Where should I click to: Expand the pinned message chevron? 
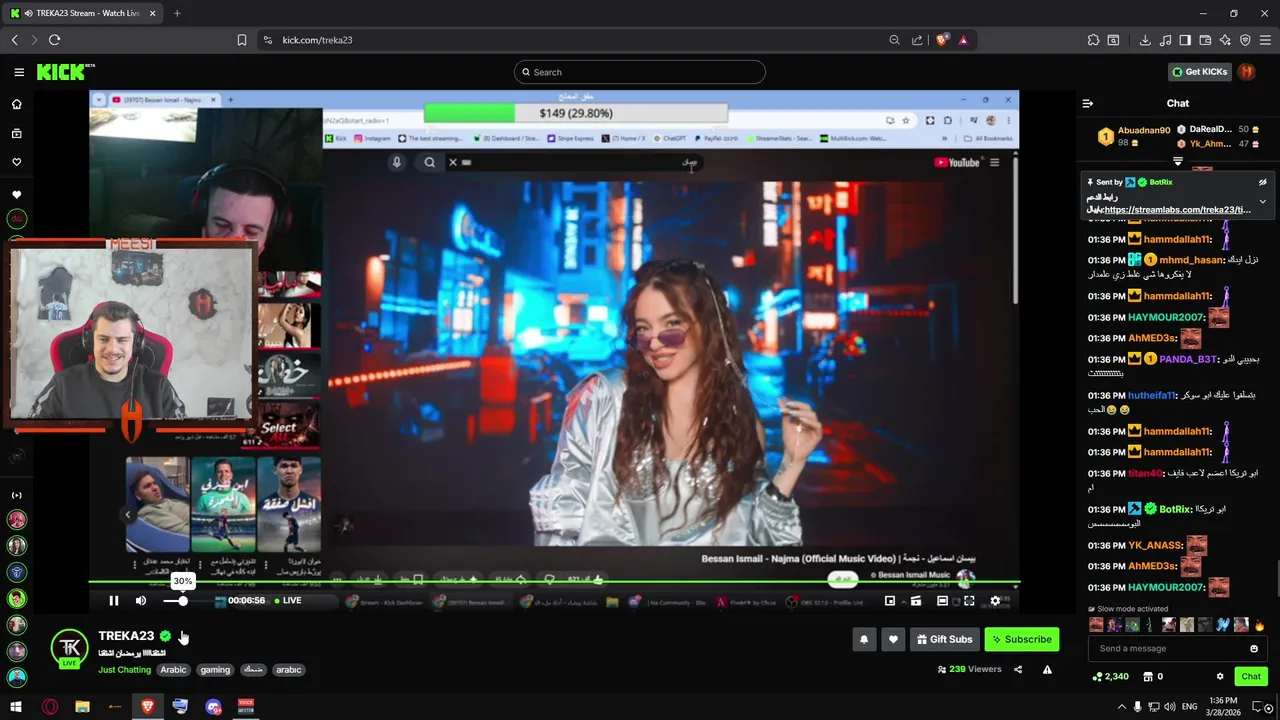pos(1262,201)
